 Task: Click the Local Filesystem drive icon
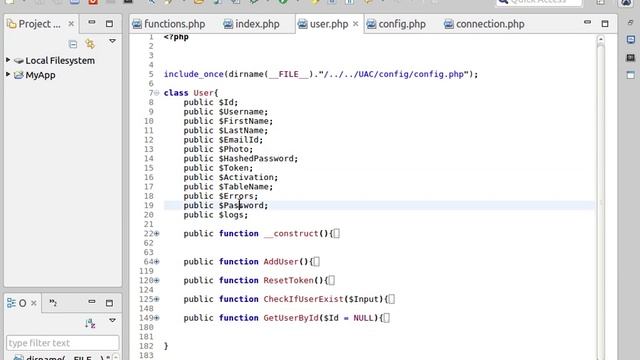click(x=19, y=61)
